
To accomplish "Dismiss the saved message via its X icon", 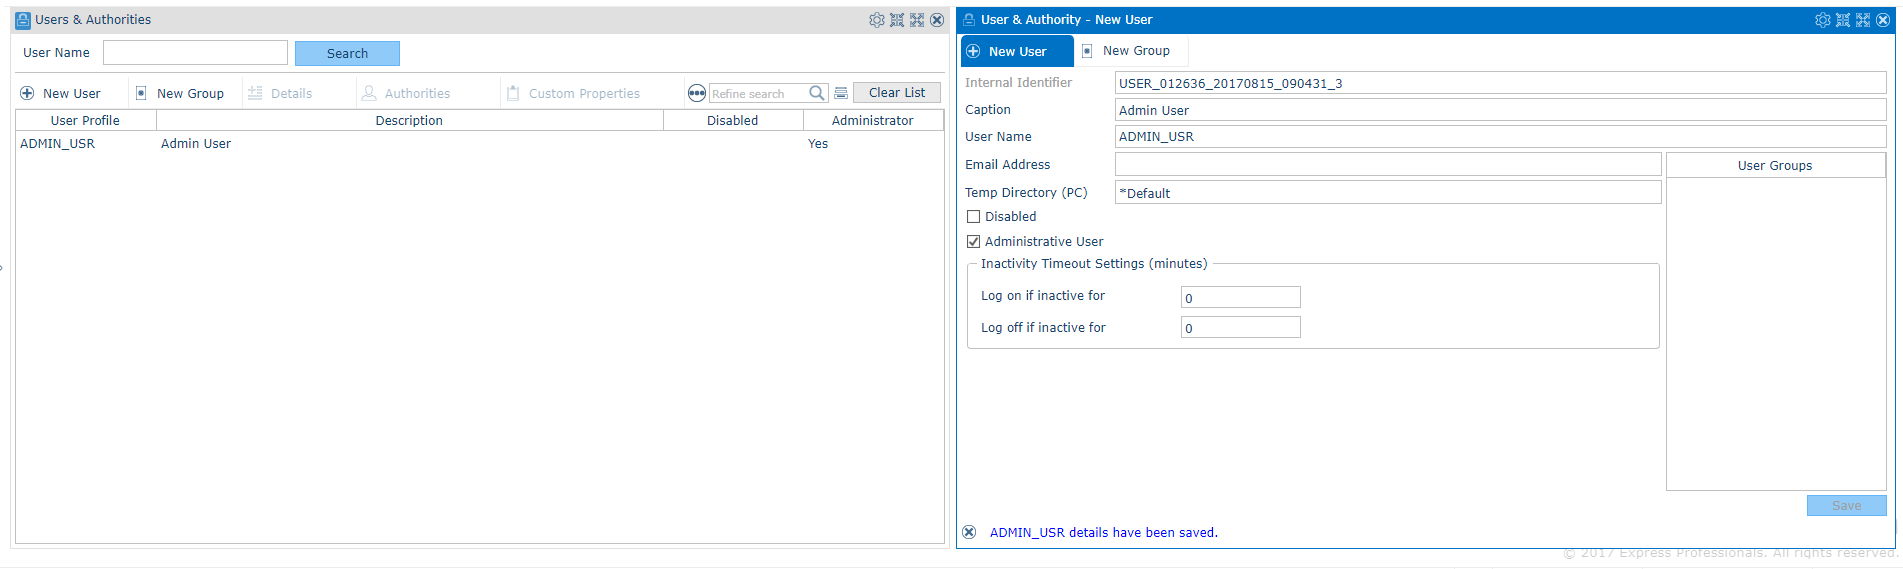I will click(969, 532).
